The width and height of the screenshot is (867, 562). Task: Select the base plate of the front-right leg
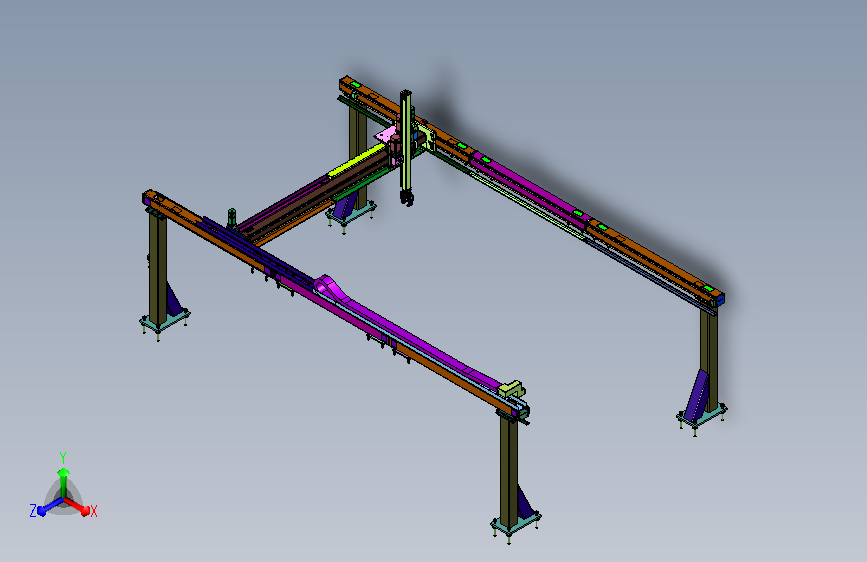pos(515,522)
